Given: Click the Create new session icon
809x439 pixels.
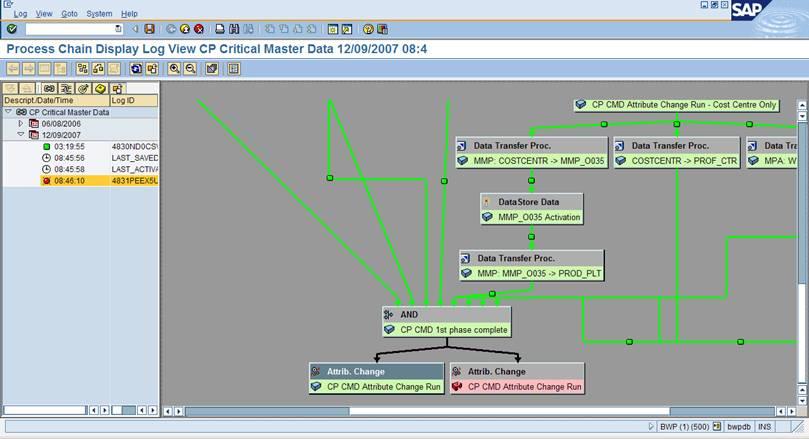Looking at the screenshot, I should (x=333, y=29).
